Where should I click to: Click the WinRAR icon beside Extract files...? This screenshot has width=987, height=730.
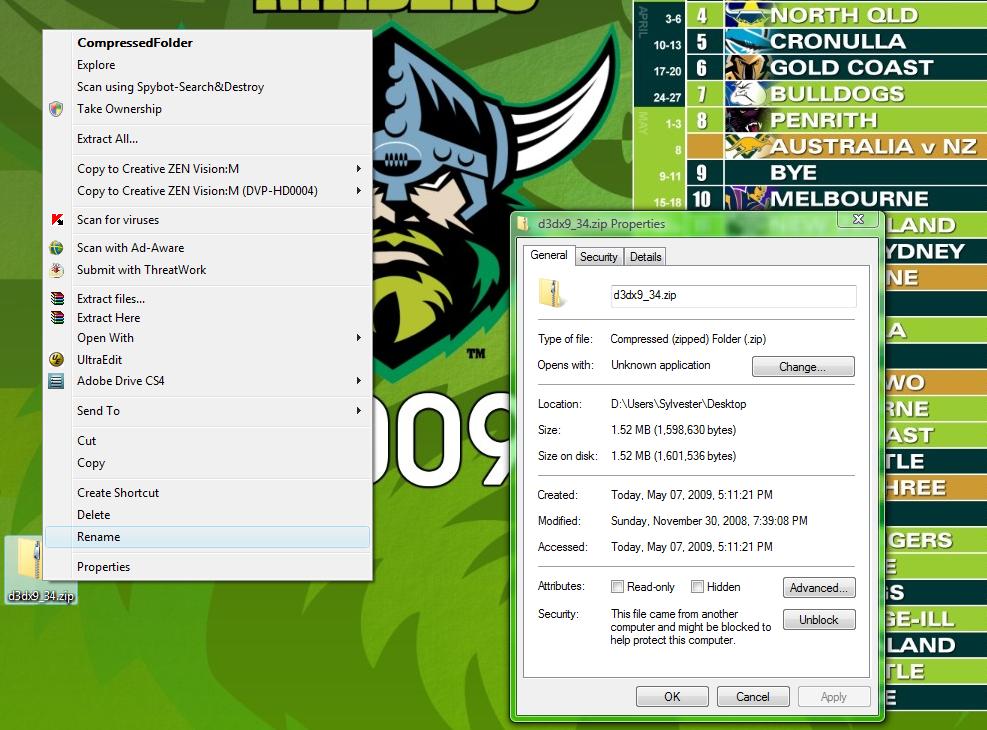57,299
